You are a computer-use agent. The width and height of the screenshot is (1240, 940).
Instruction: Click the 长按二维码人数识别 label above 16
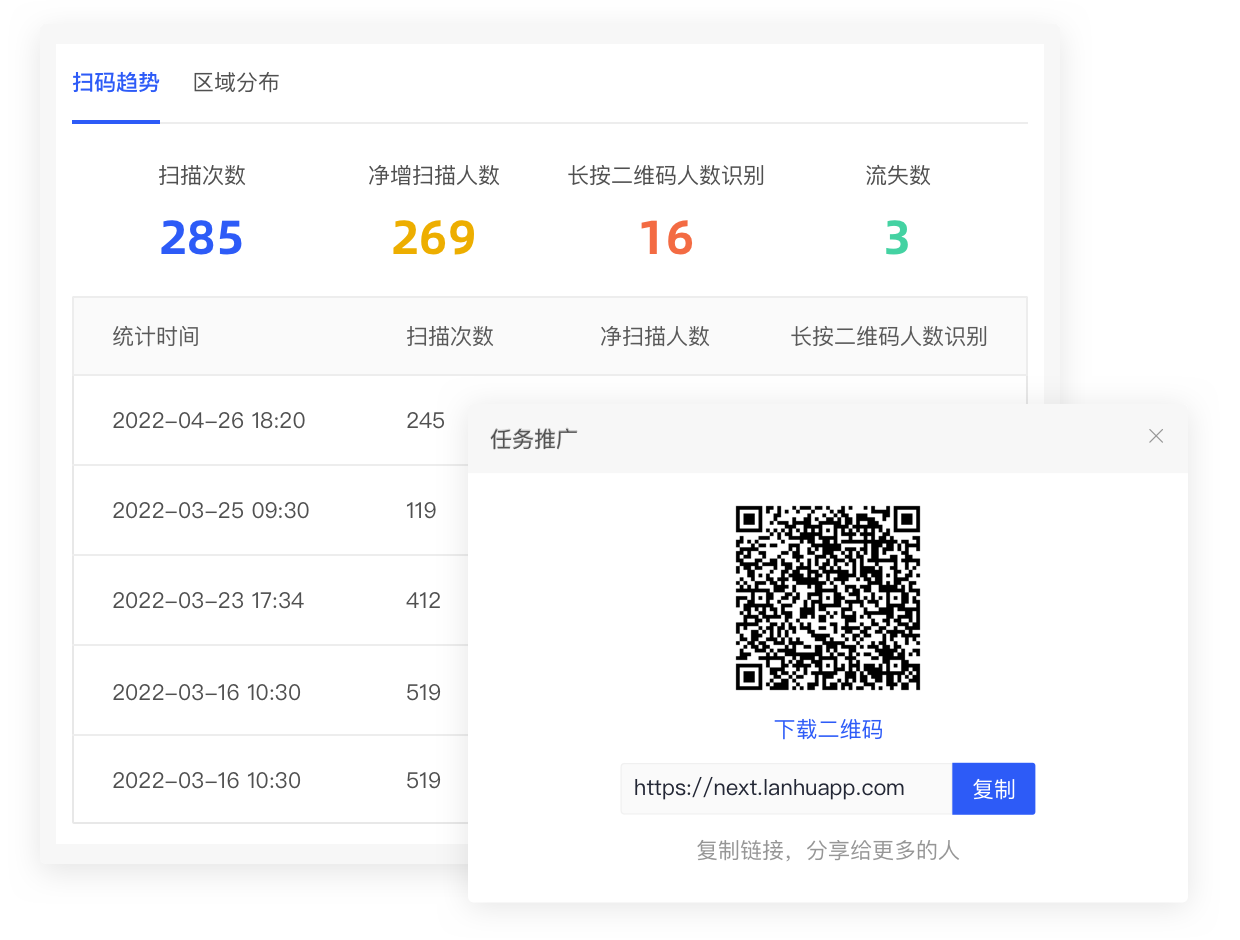(x=666, y=175)
